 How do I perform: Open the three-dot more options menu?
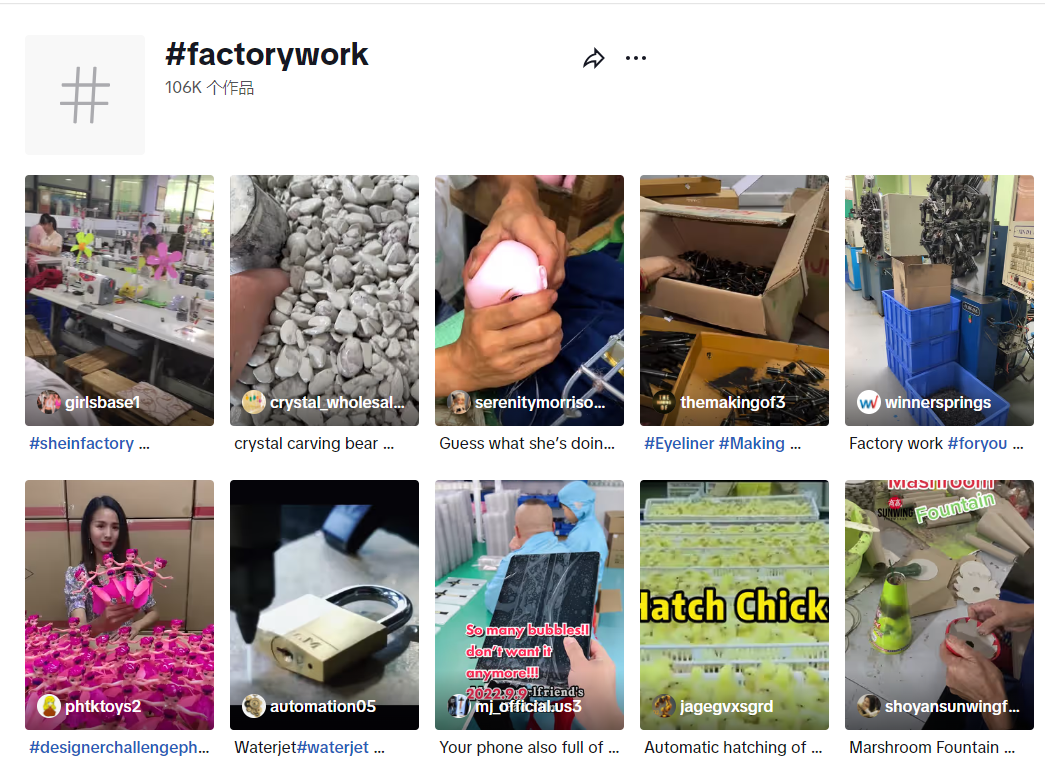[636, 58]
